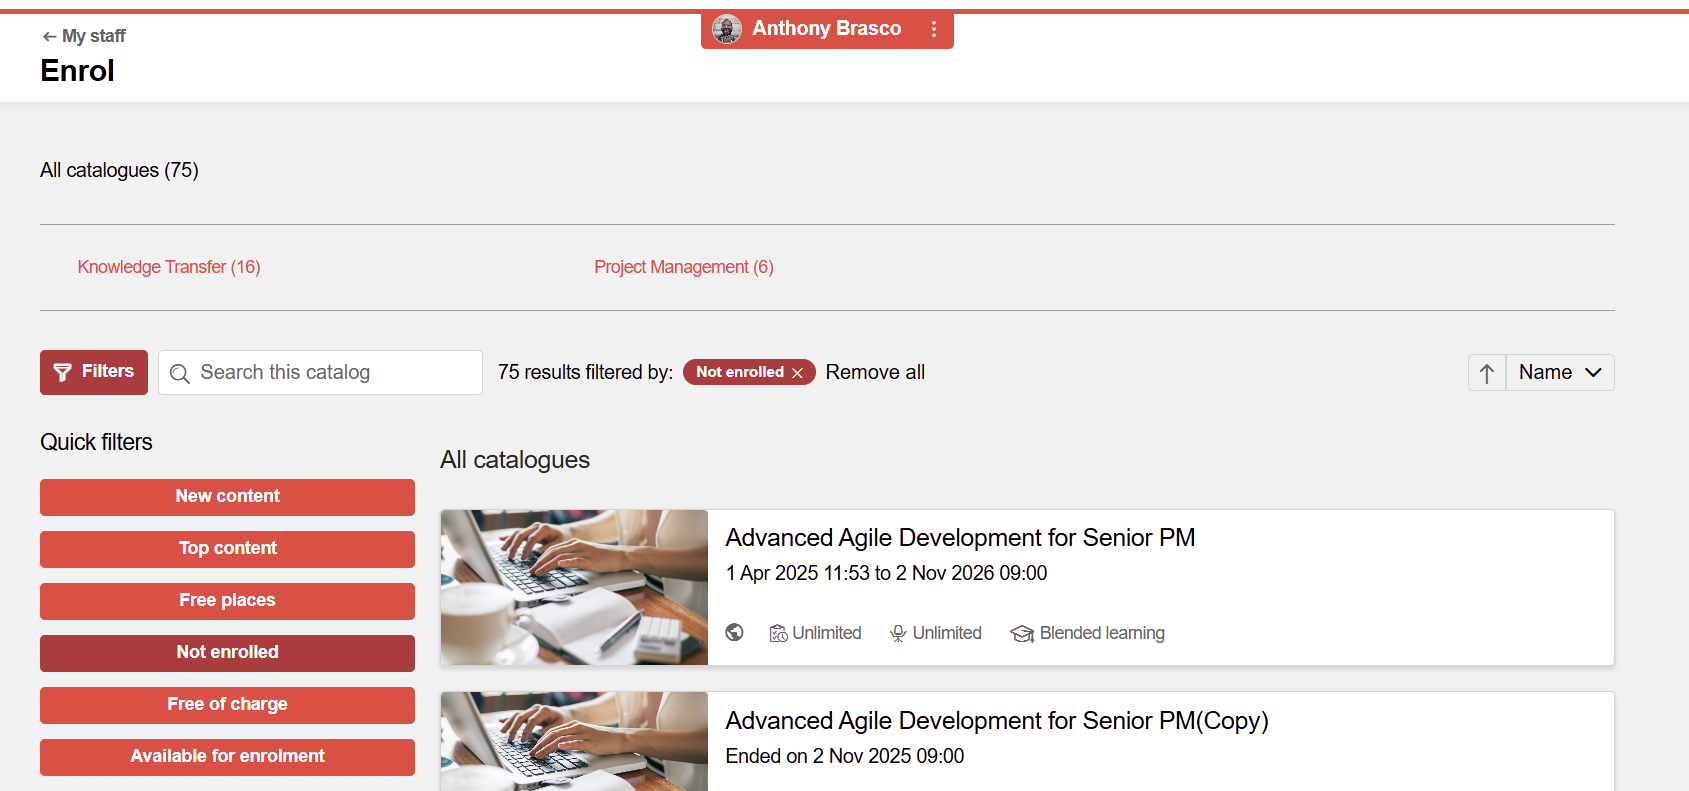Open the Project Management catalogue
The width and height of the screenshot is (1689, 791).
point(684,267)
